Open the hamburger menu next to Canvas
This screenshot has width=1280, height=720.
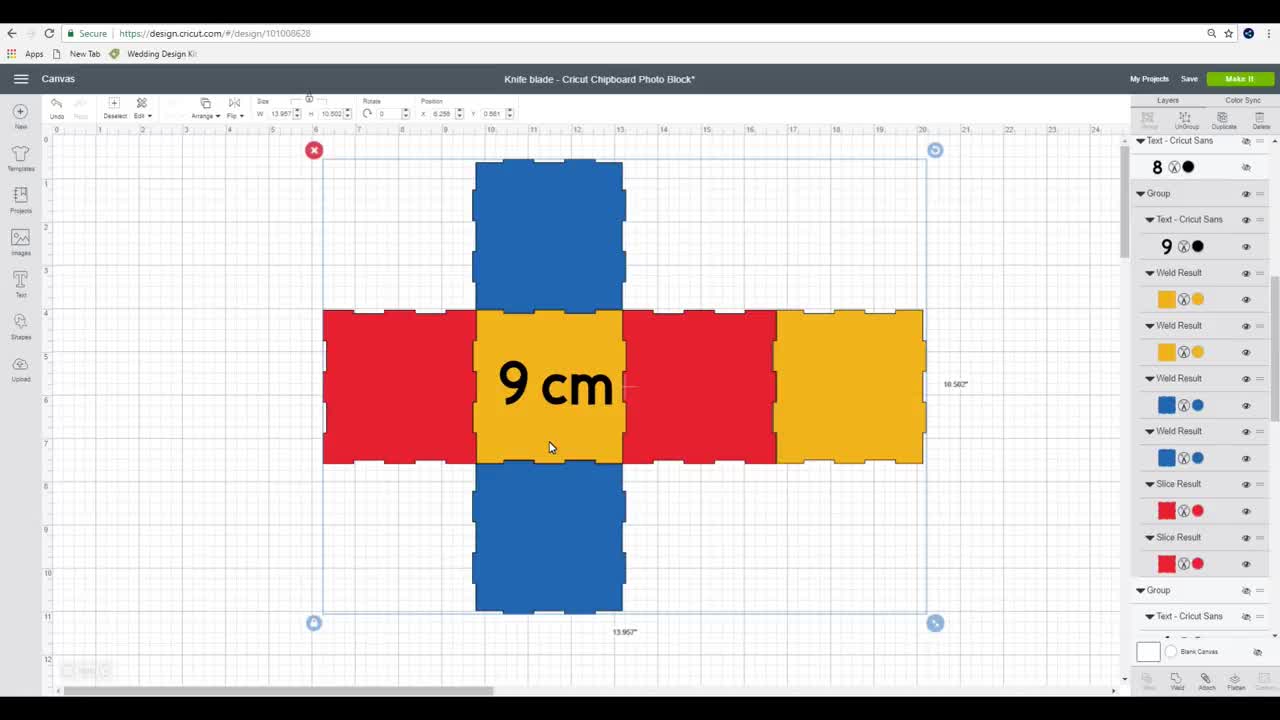click(21, 79)
